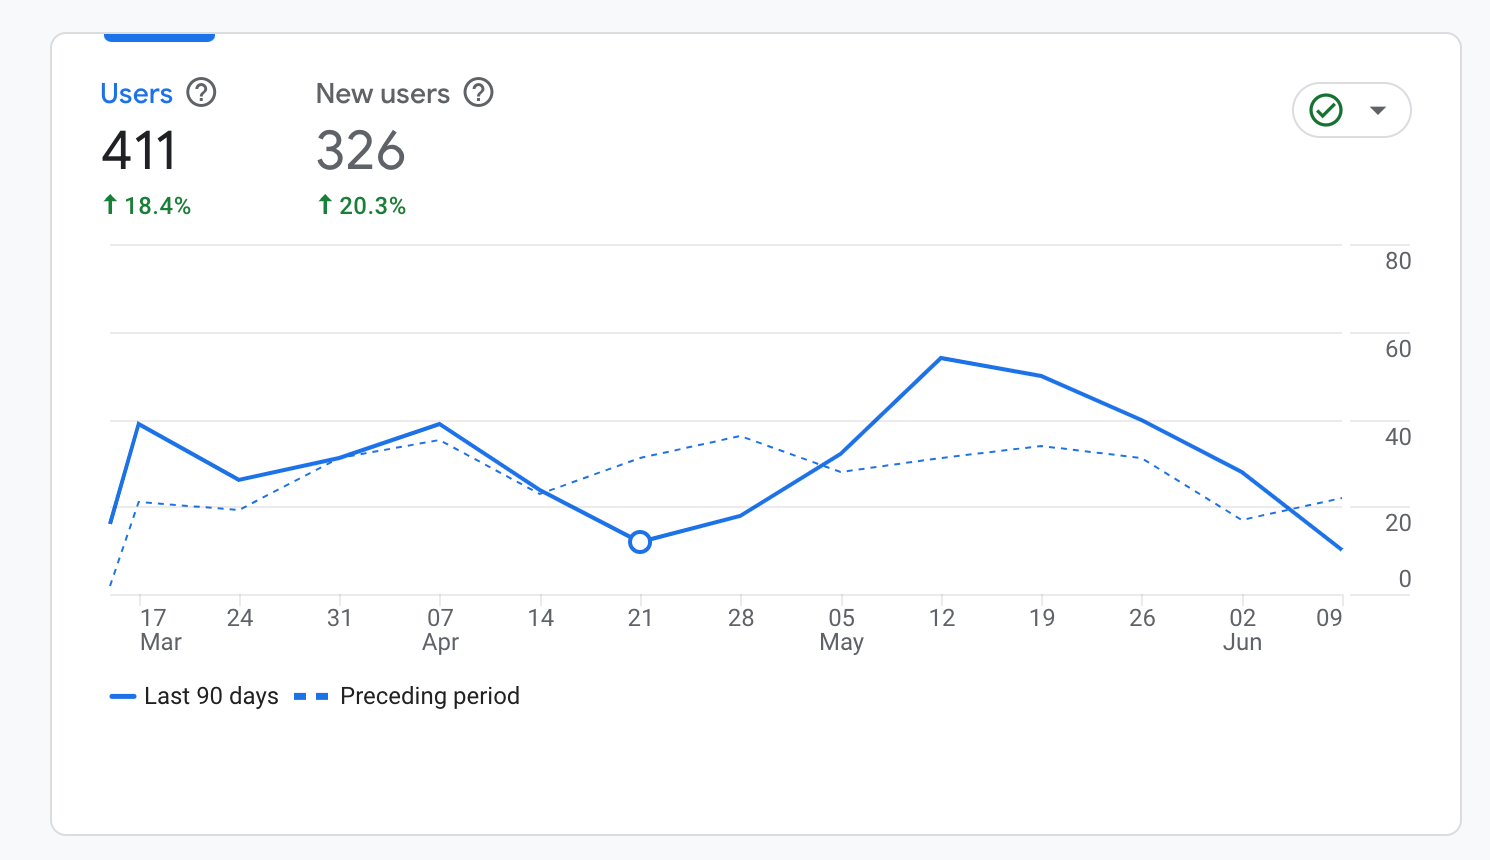The height and width of the screenshot is (860, 1490).
Task: Click the 07 Apr axis label
Action: (440, 630)
